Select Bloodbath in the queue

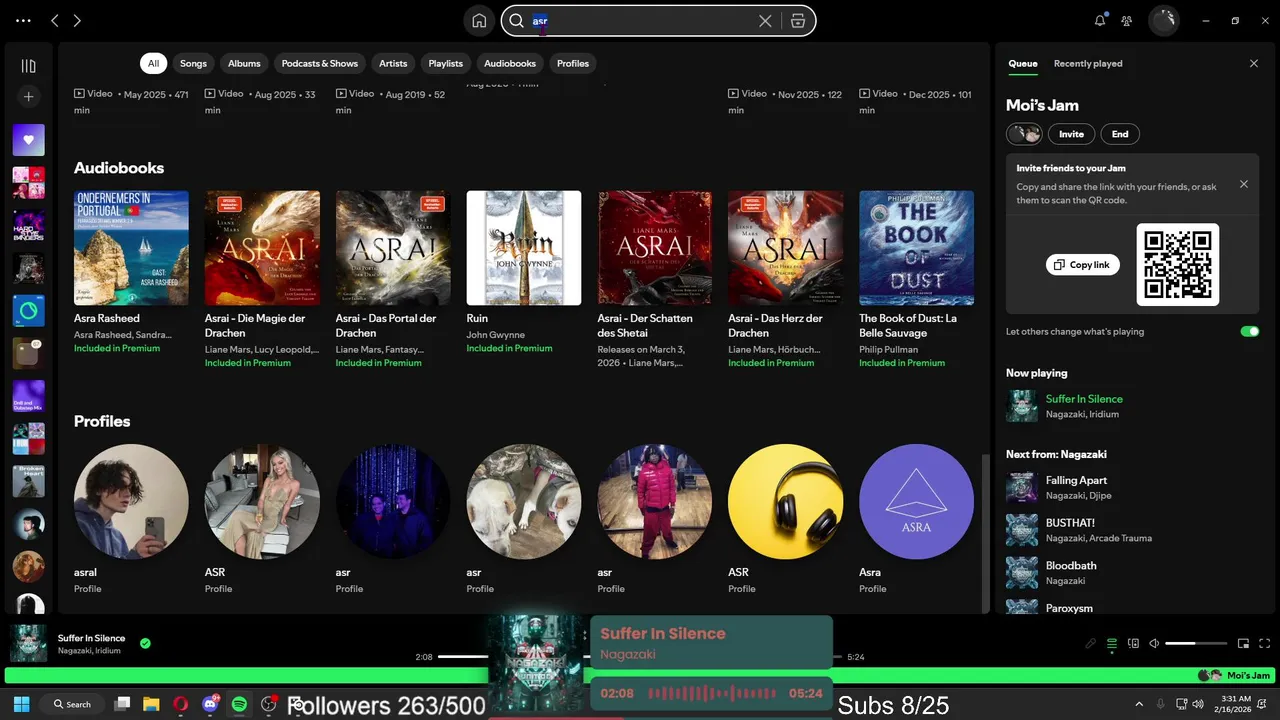(1071, 566)
